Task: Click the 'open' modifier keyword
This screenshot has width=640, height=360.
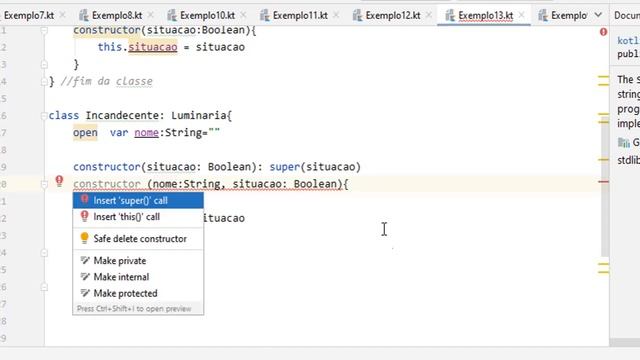Action: [85, 133]
